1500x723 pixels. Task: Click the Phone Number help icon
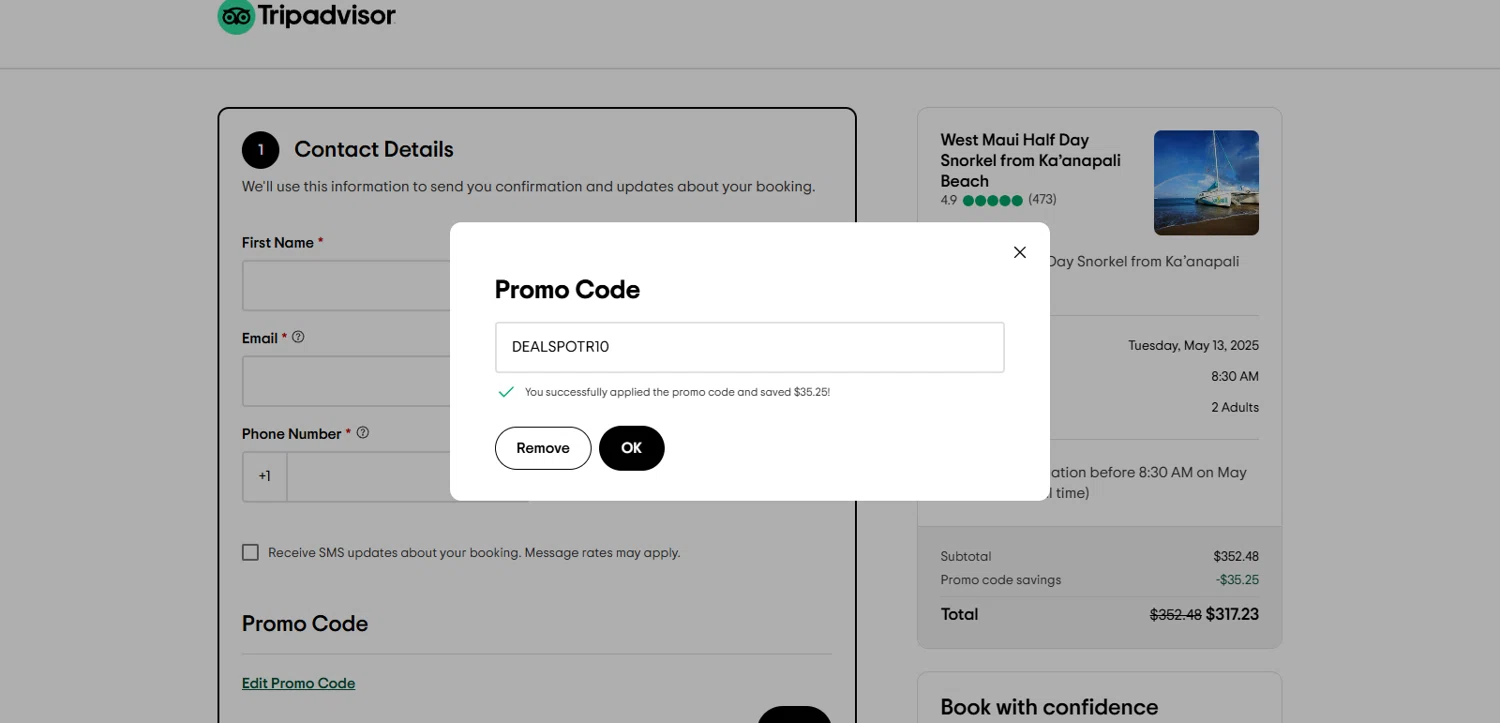point(363,433)
